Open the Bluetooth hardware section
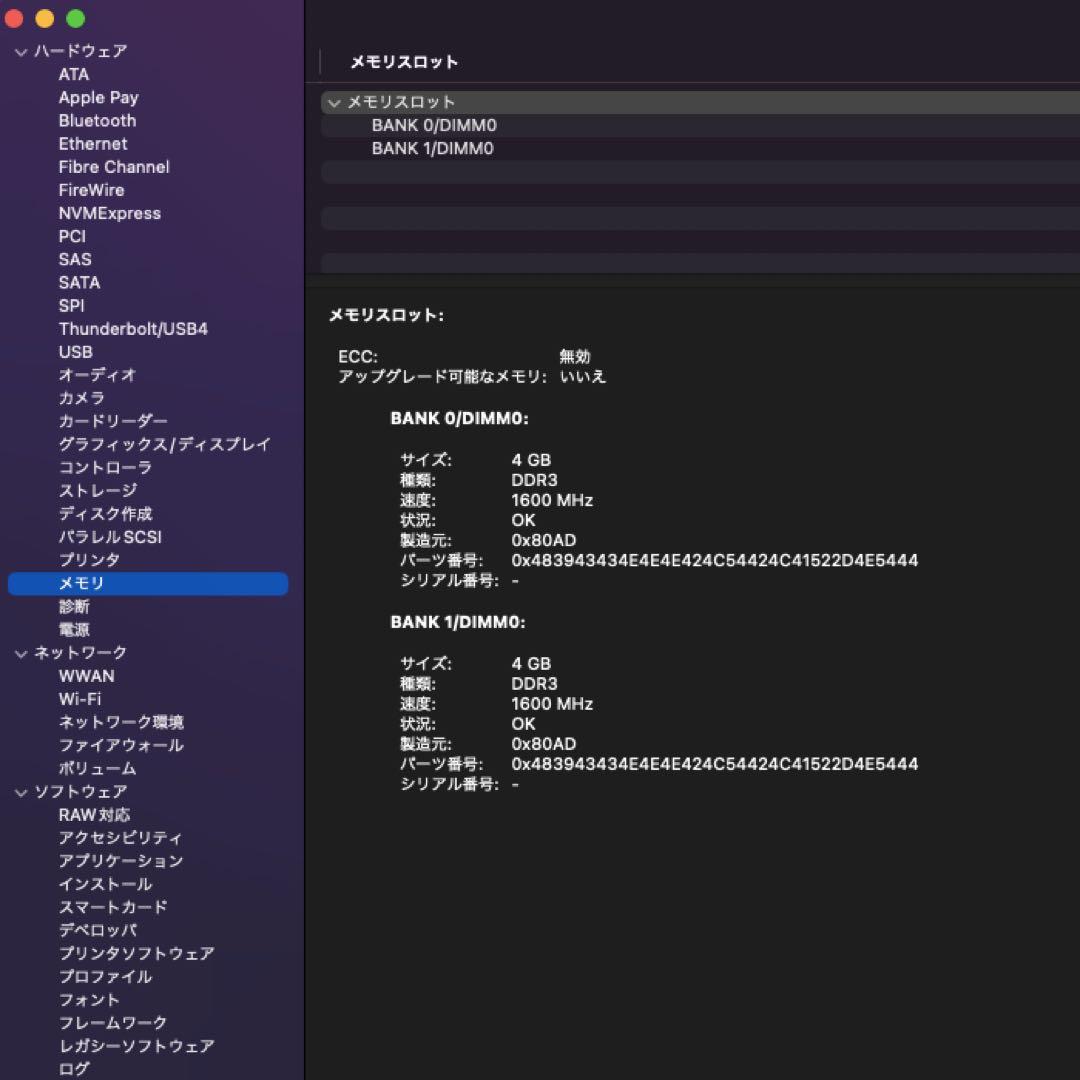The width and height of the screenshot is (1080, 1080). (96, 120)
